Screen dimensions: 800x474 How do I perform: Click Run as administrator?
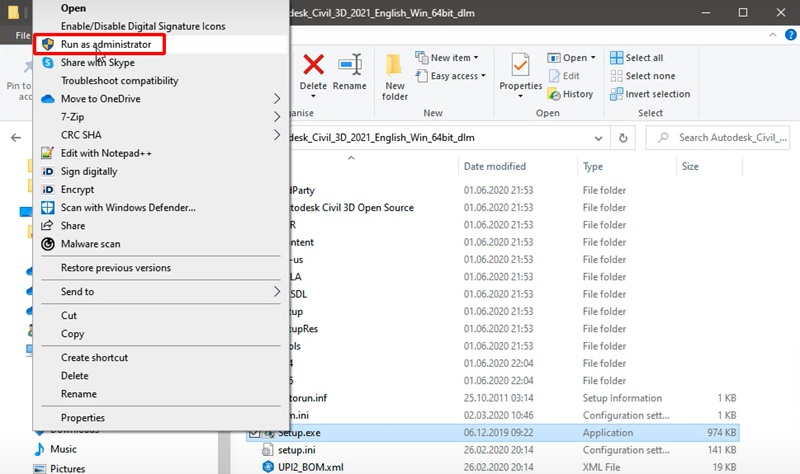click(160, 44)
